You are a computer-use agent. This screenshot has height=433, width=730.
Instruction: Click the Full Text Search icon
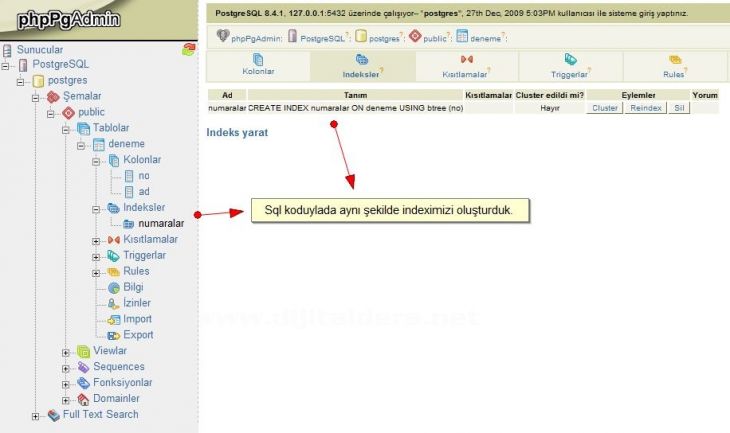pos(54,415)
